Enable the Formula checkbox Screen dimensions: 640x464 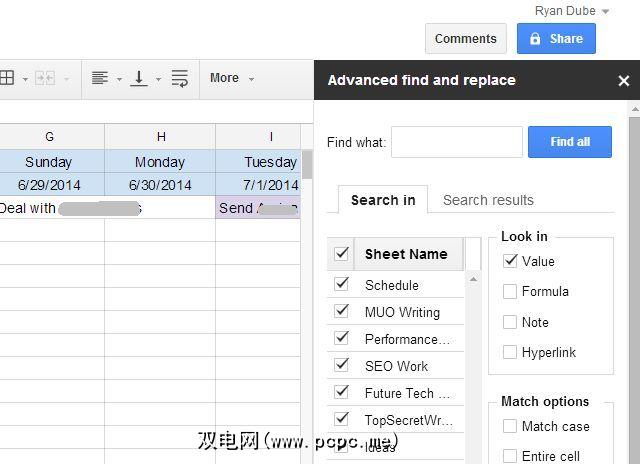(x=510, y=291)
